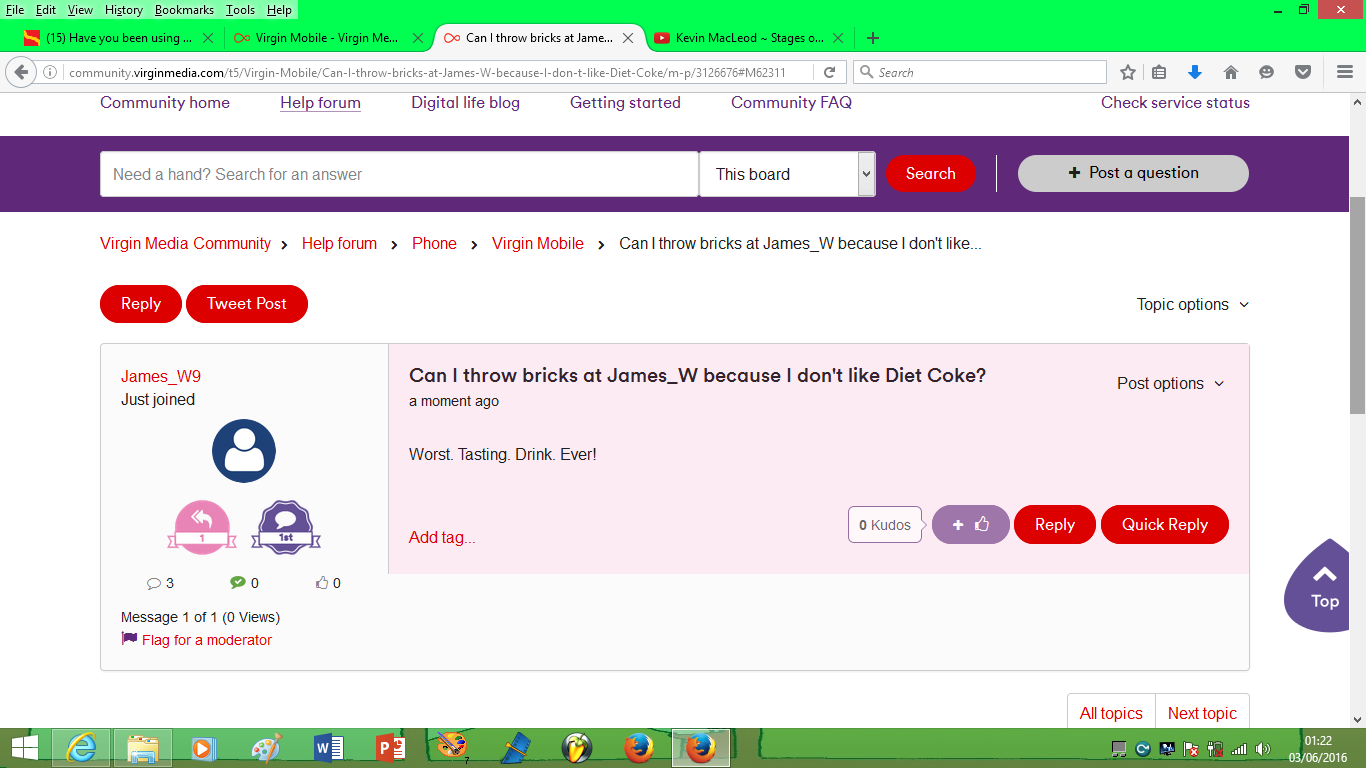The image size is (1366, 768).
Task: Click inside the 'Need a hand?' search field
Action: pos(398,173)
